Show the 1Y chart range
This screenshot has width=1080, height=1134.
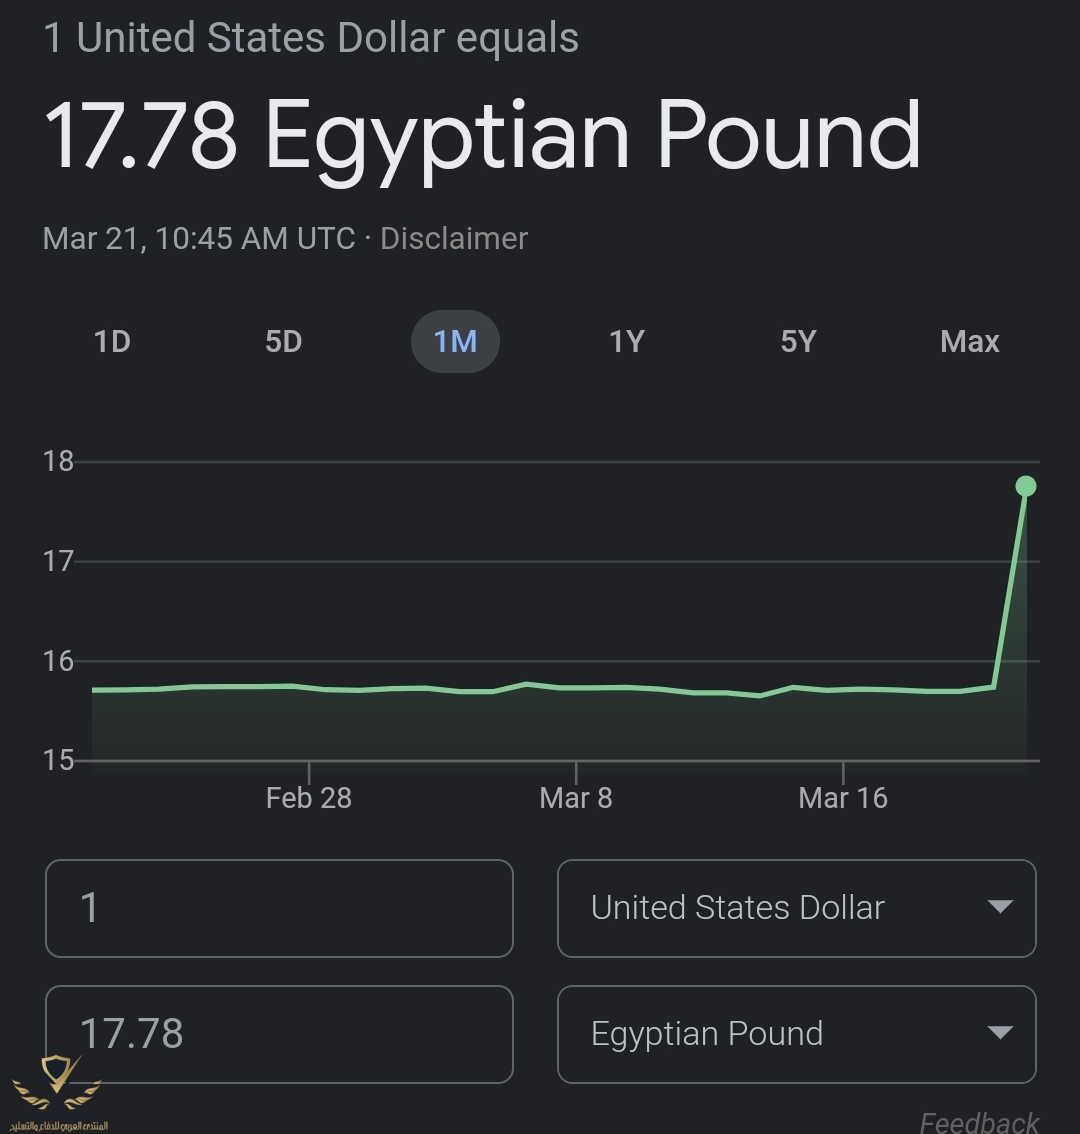click(626, 341)
